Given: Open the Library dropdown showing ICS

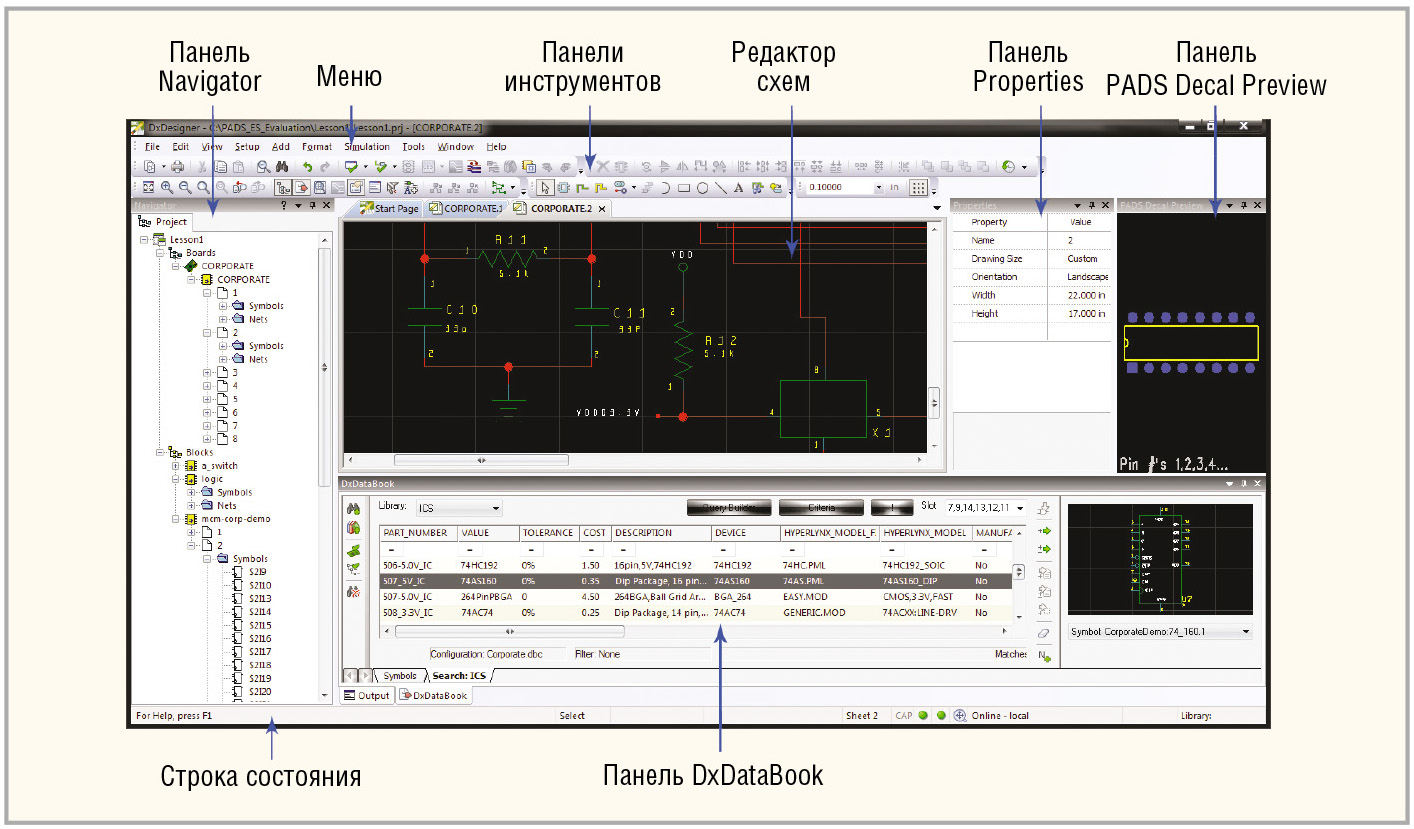Looking at the screenshot, I should click(458, 508).
